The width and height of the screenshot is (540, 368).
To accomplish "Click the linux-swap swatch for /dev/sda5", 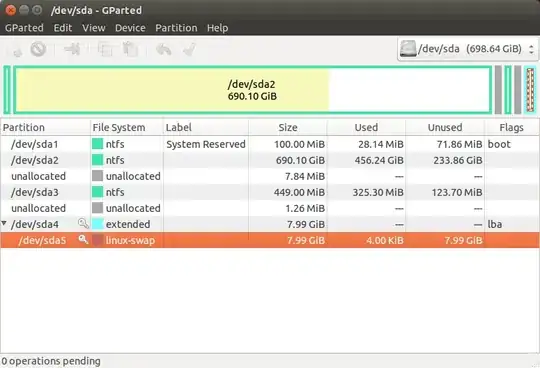I will click(97, 240).
